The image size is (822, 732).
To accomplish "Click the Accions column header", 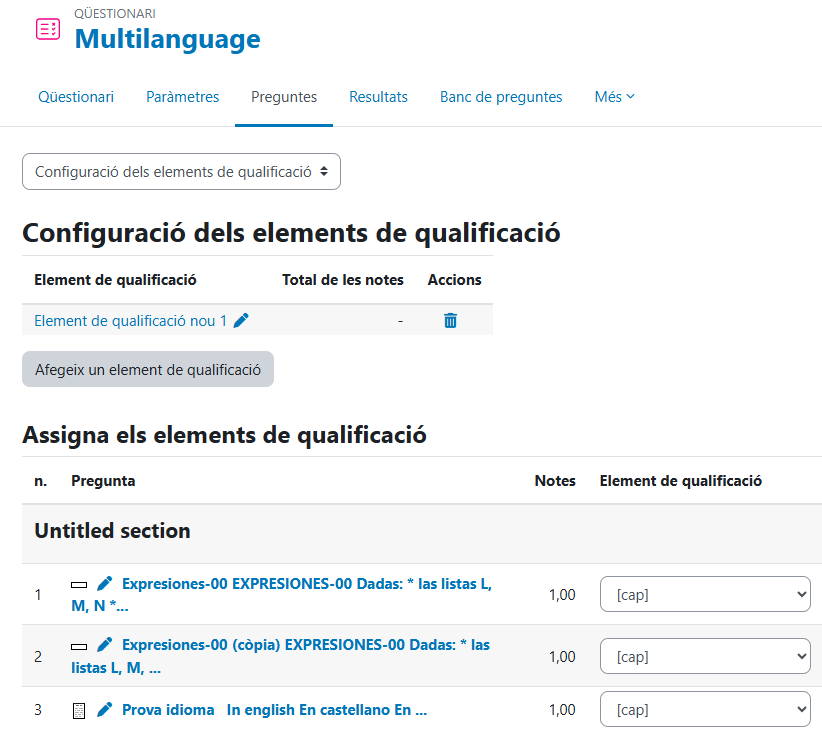I will (455, 279).
